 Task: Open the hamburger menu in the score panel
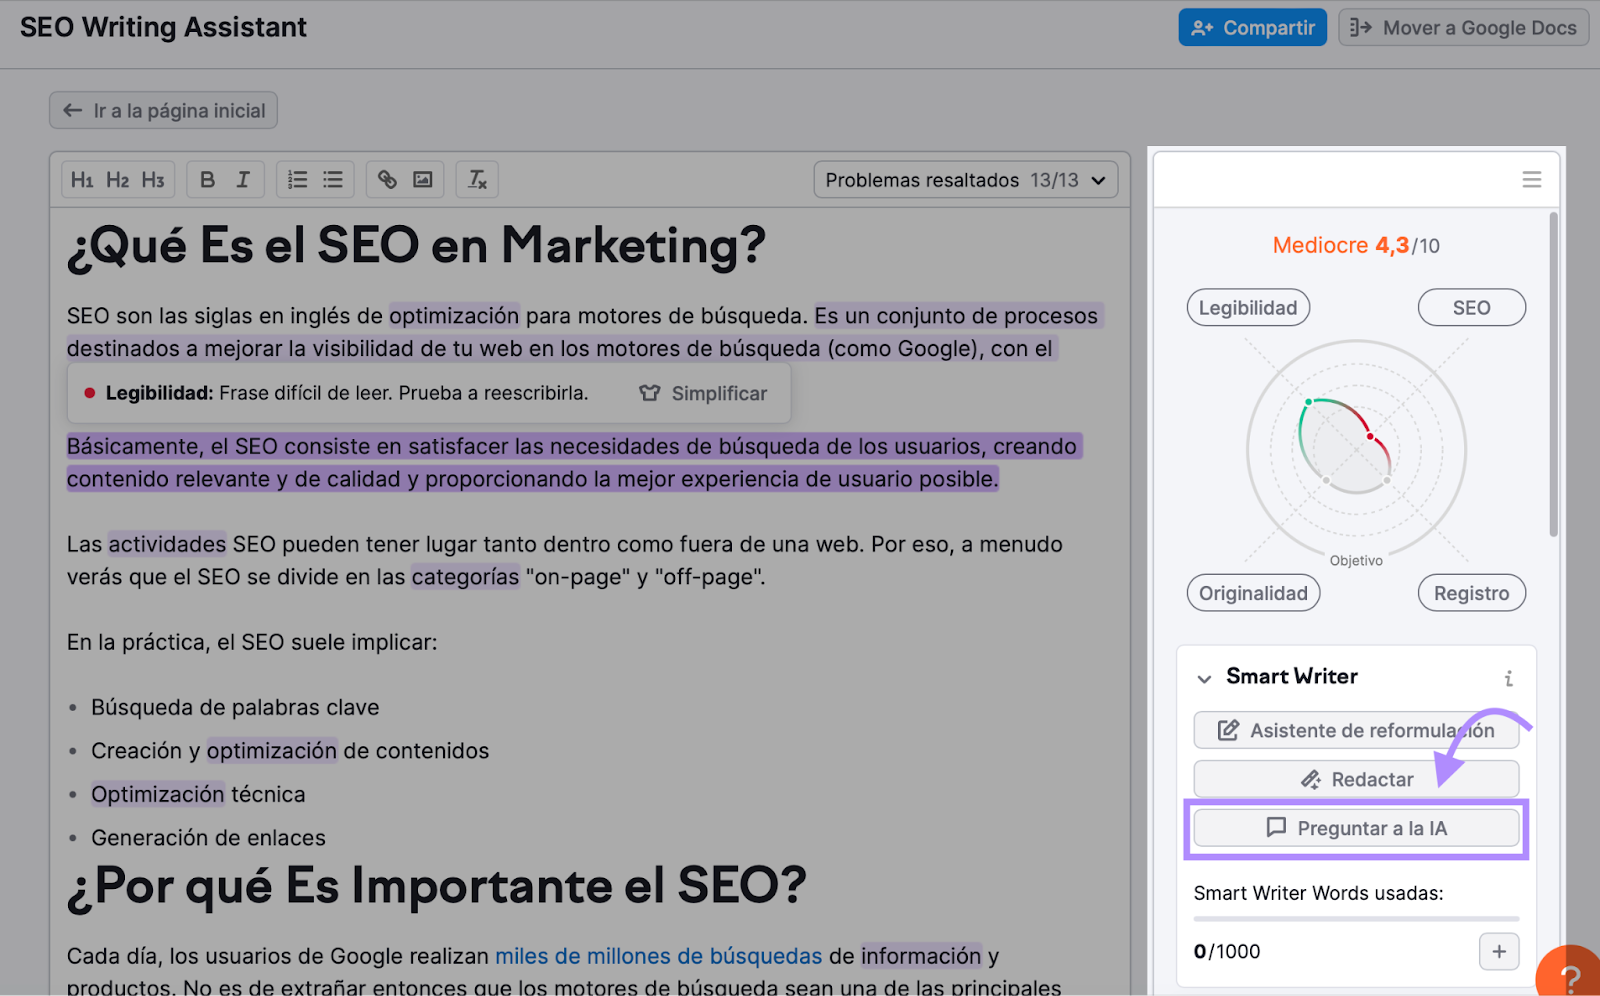pyautogui.click(x=1531, y=179)
